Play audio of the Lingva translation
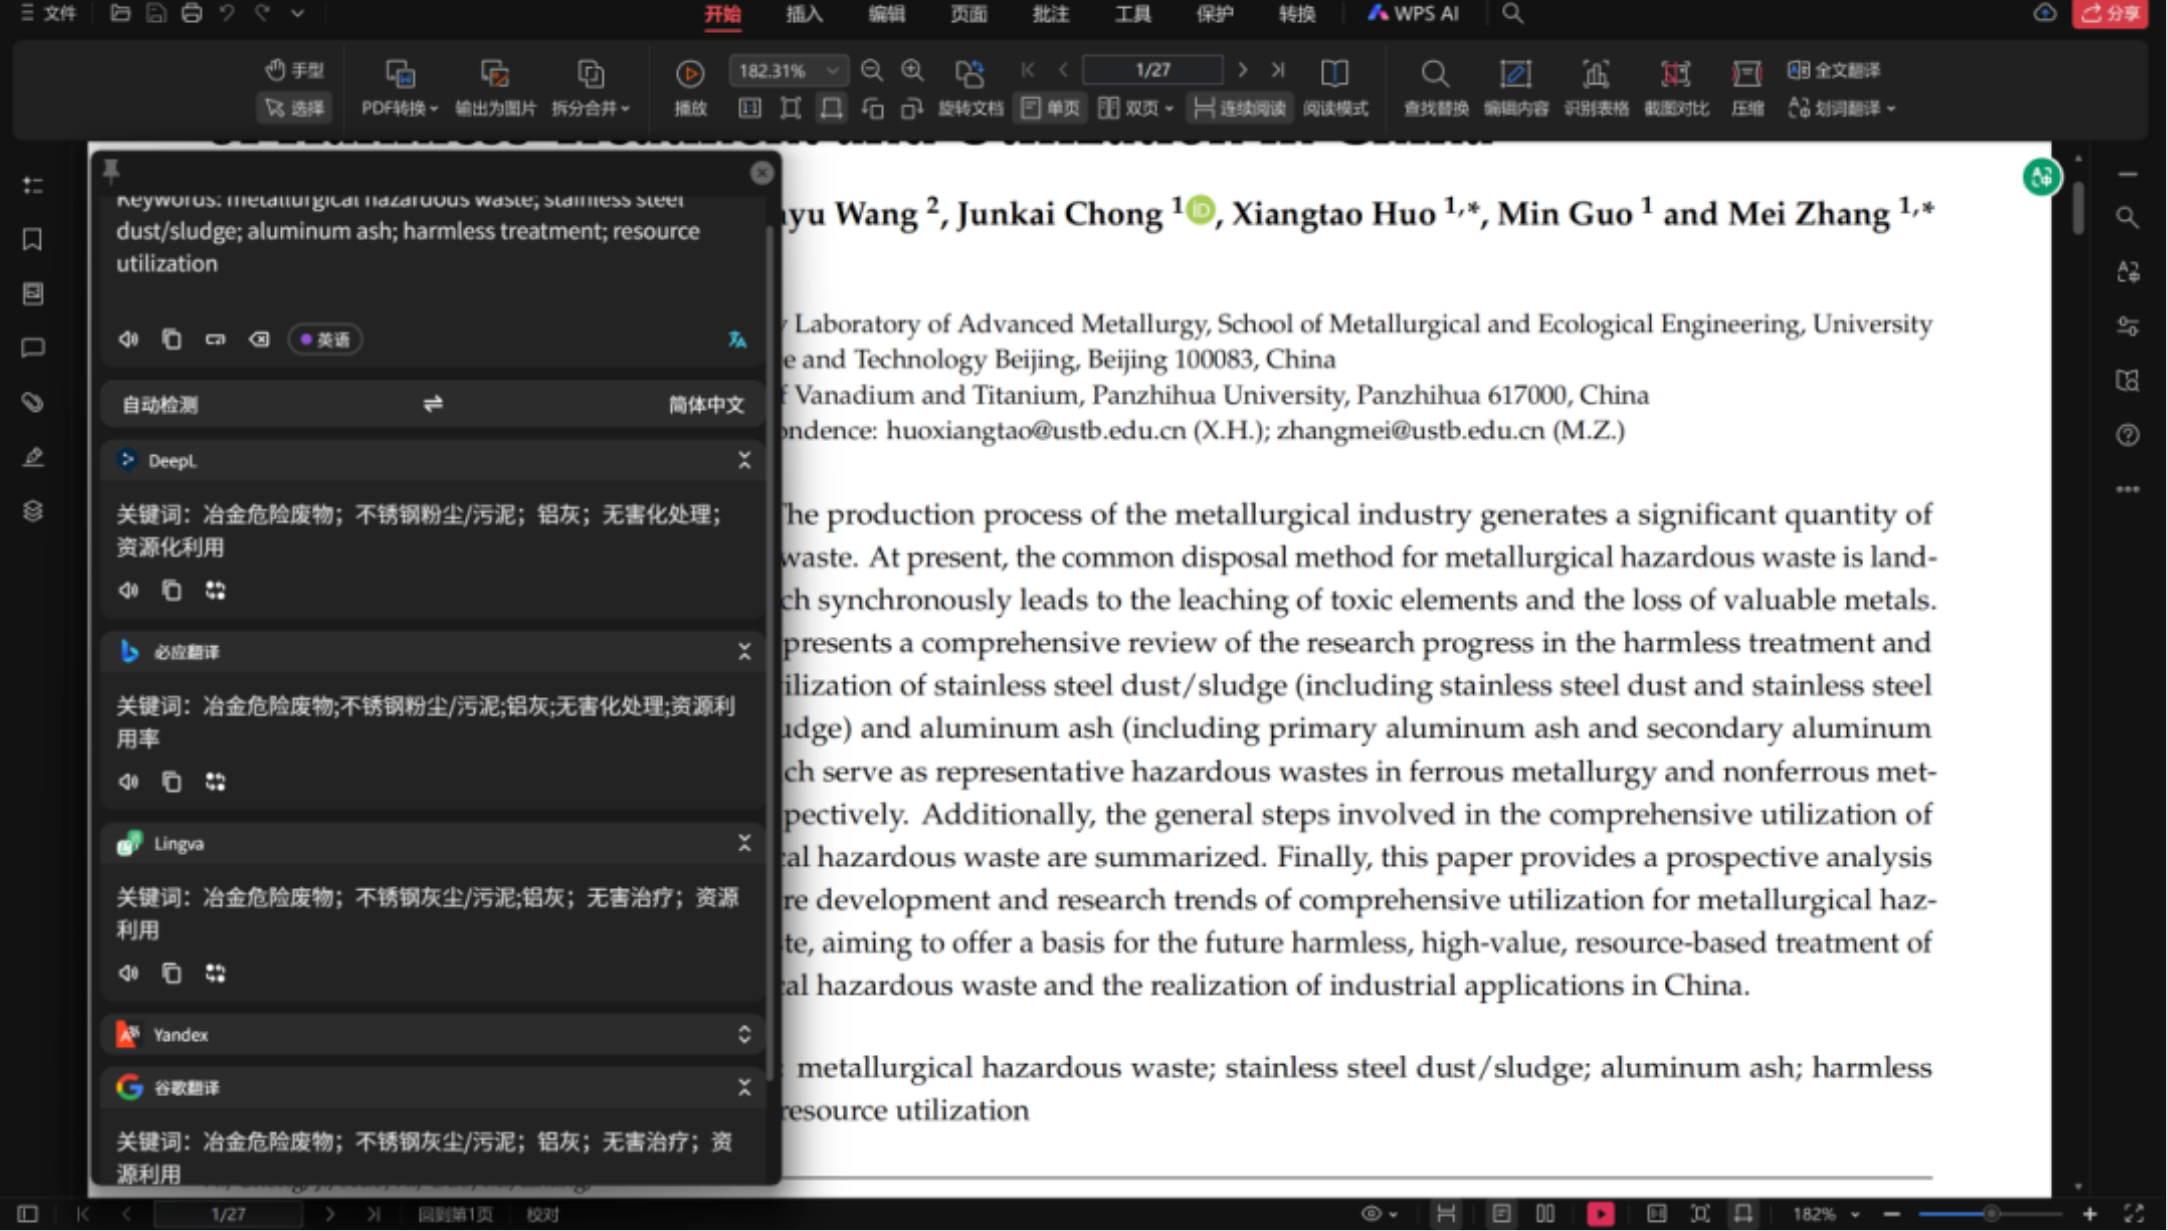Screen dimensions: 2168x1231 (x=128, y=973)
